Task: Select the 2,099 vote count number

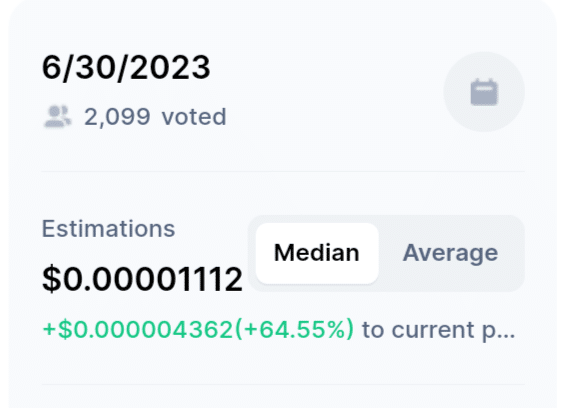Action: pyautogui.click(x=117, y=117)
